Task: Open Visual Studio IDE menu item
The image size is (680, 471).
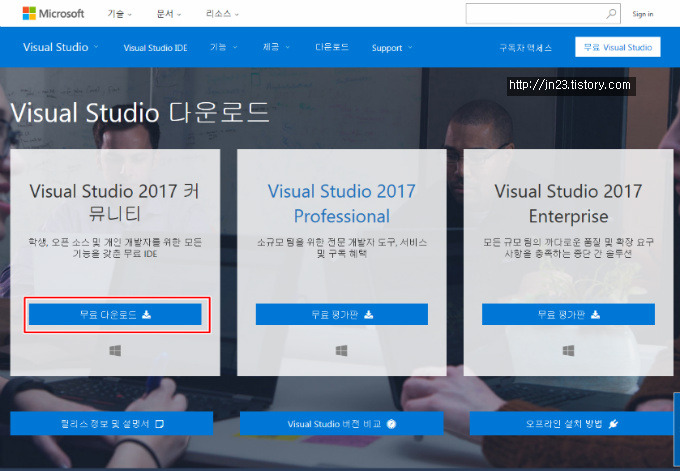Action: point(155,48)
